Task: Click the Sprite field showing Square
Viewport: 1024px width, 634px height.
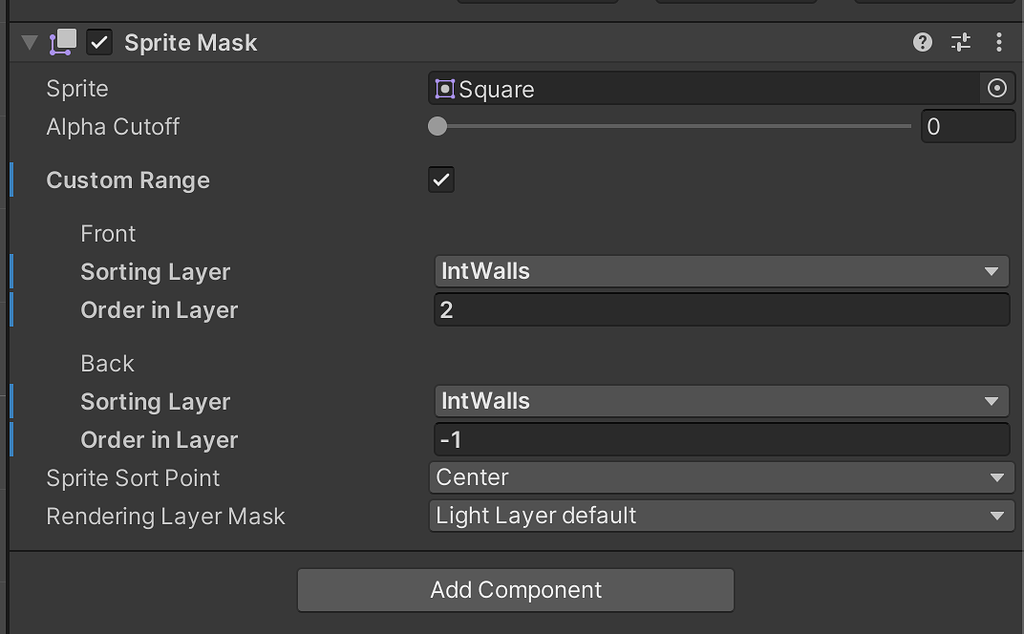Action: (x=700, y=88)
